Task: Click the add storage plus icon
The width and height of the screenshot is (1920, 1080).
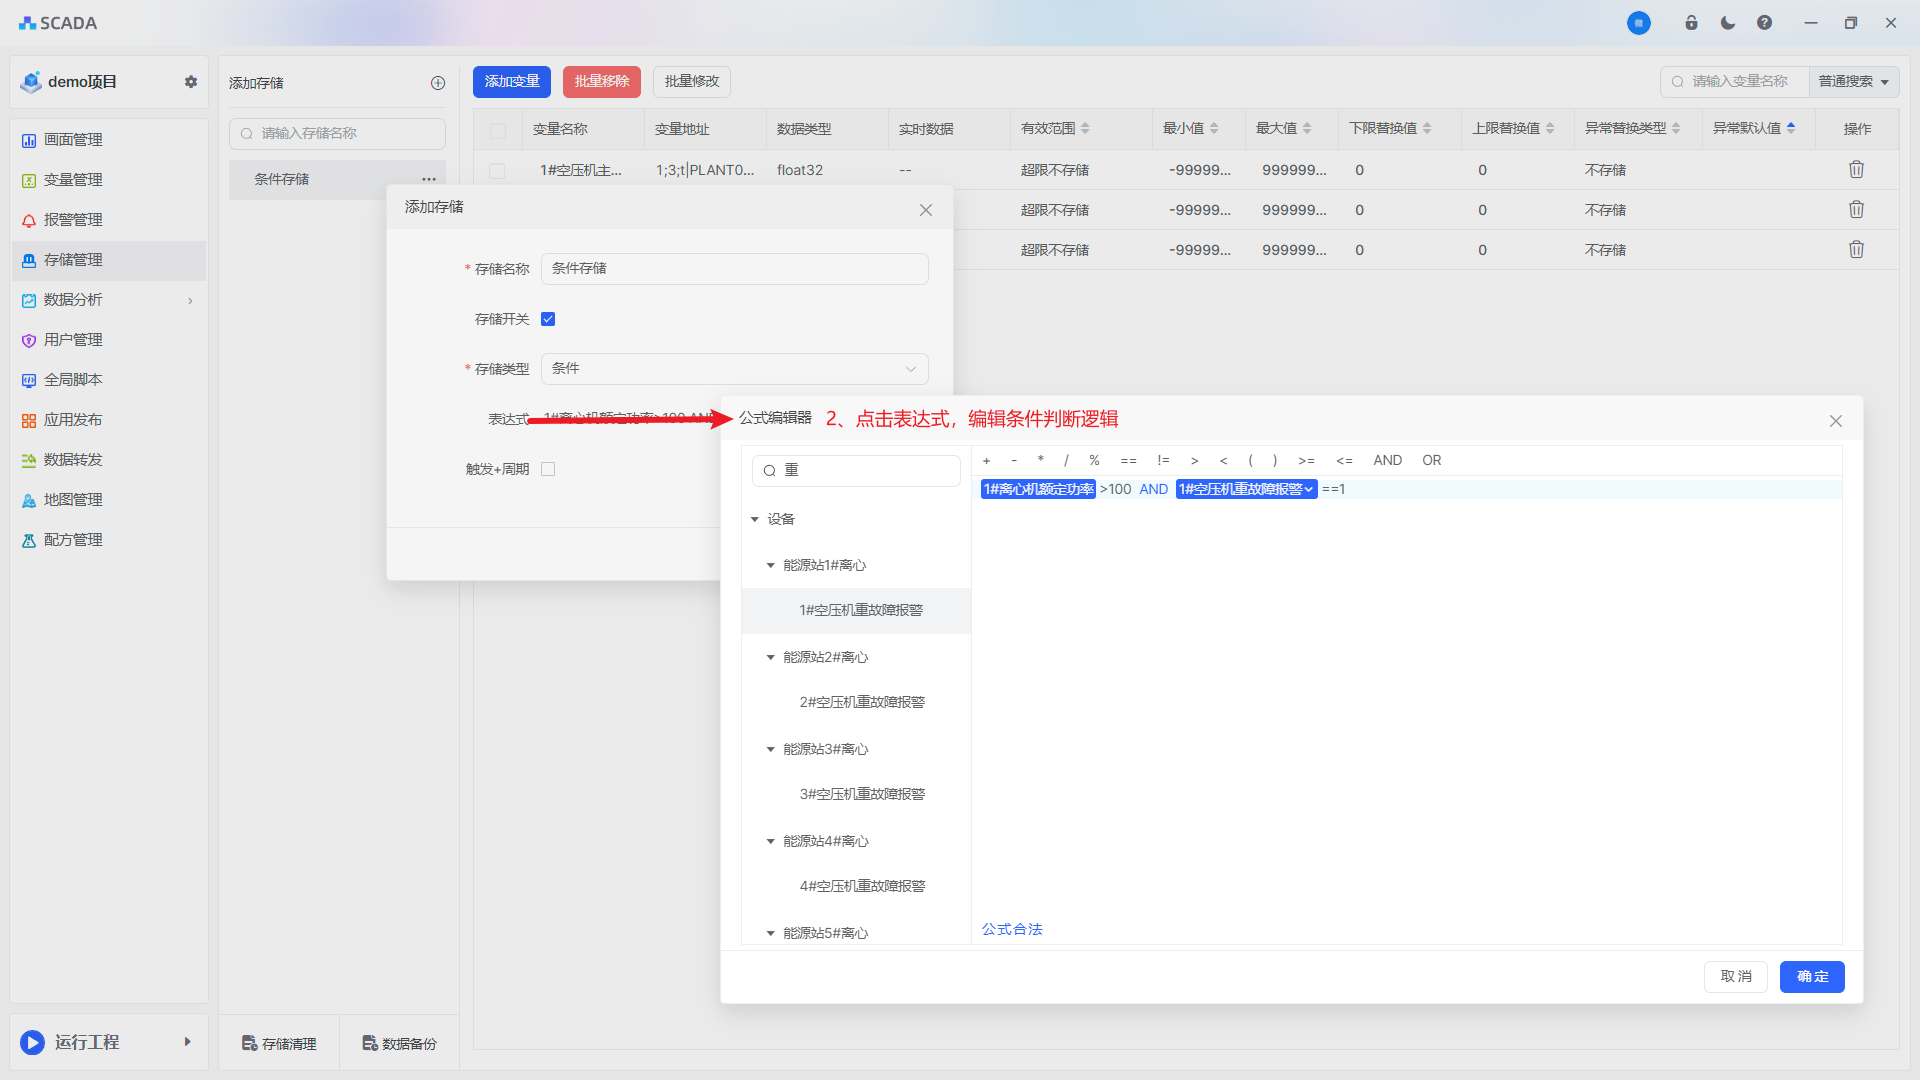Action: [438, 83]
